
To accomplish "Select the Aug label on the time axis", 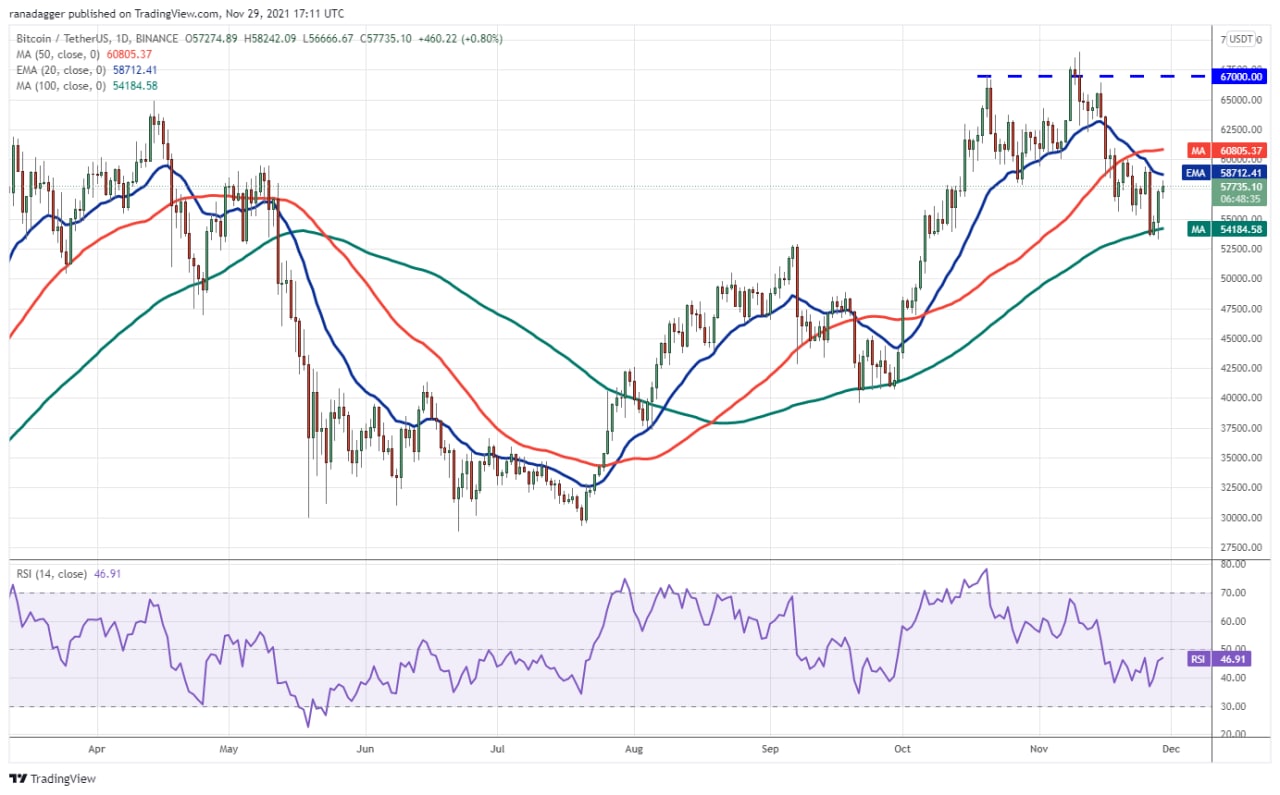I will 631,746.
